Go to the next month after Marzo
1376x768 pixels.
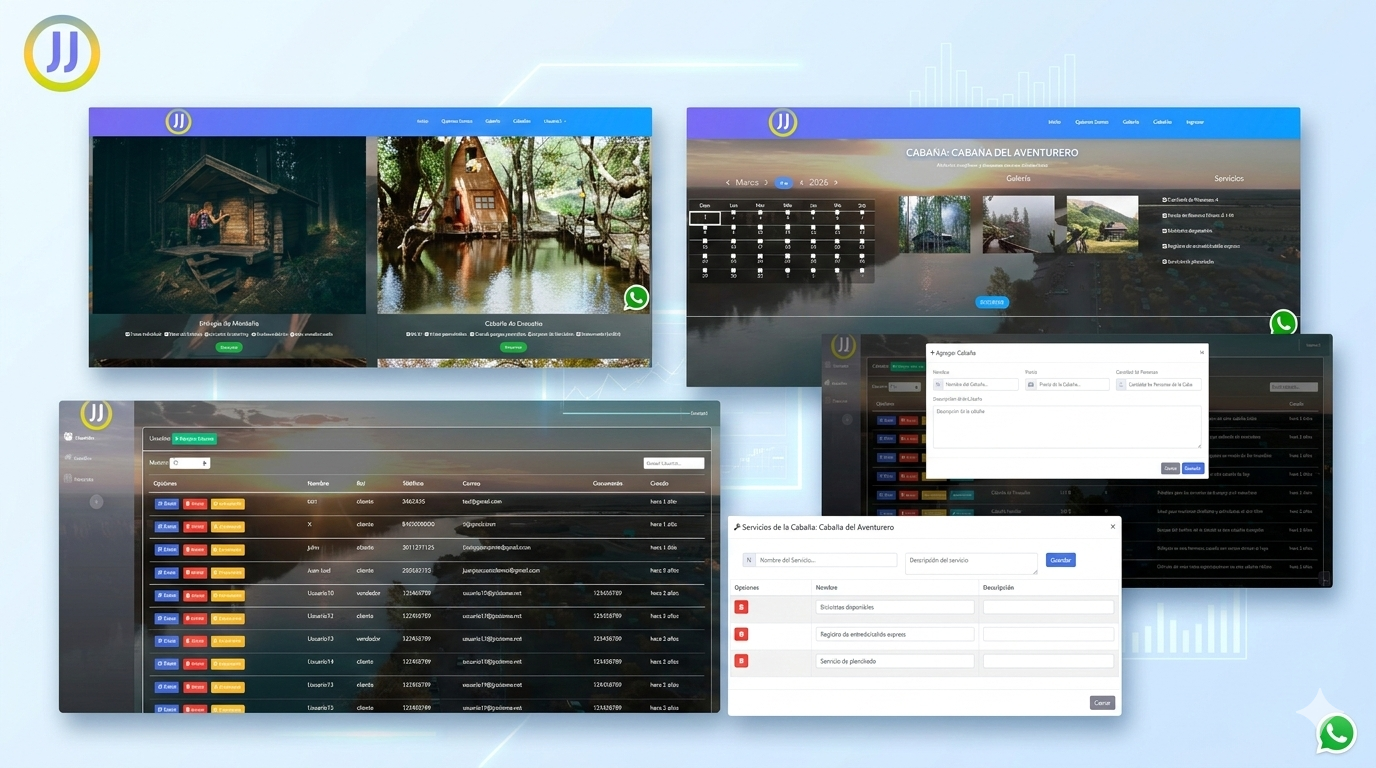click(767, 183)
